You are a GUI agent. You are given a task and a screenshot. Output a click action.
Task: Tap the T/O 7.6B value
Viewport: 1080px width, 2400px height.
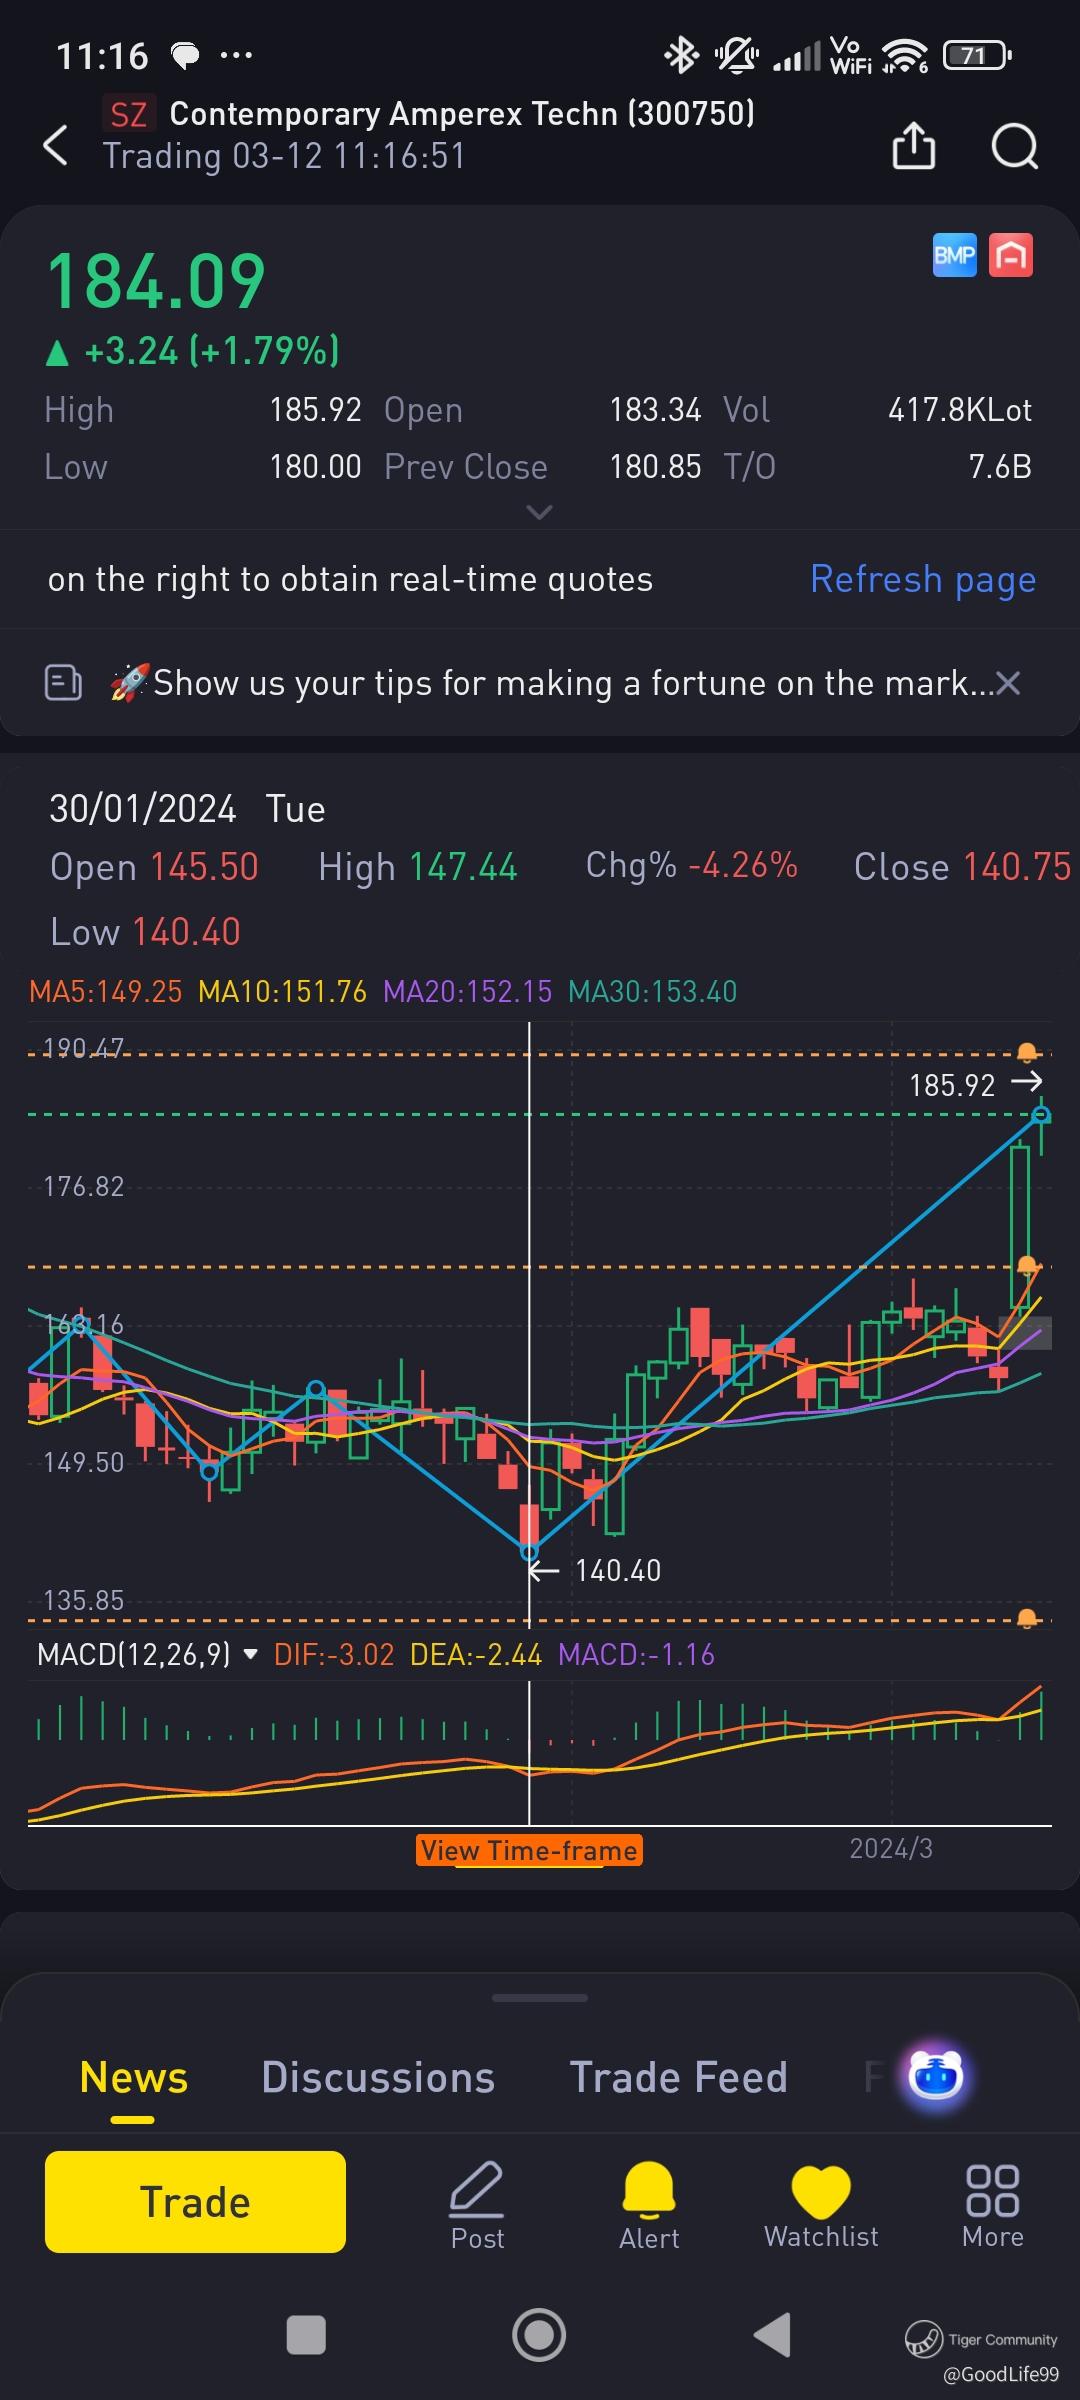pos(1000,467)
